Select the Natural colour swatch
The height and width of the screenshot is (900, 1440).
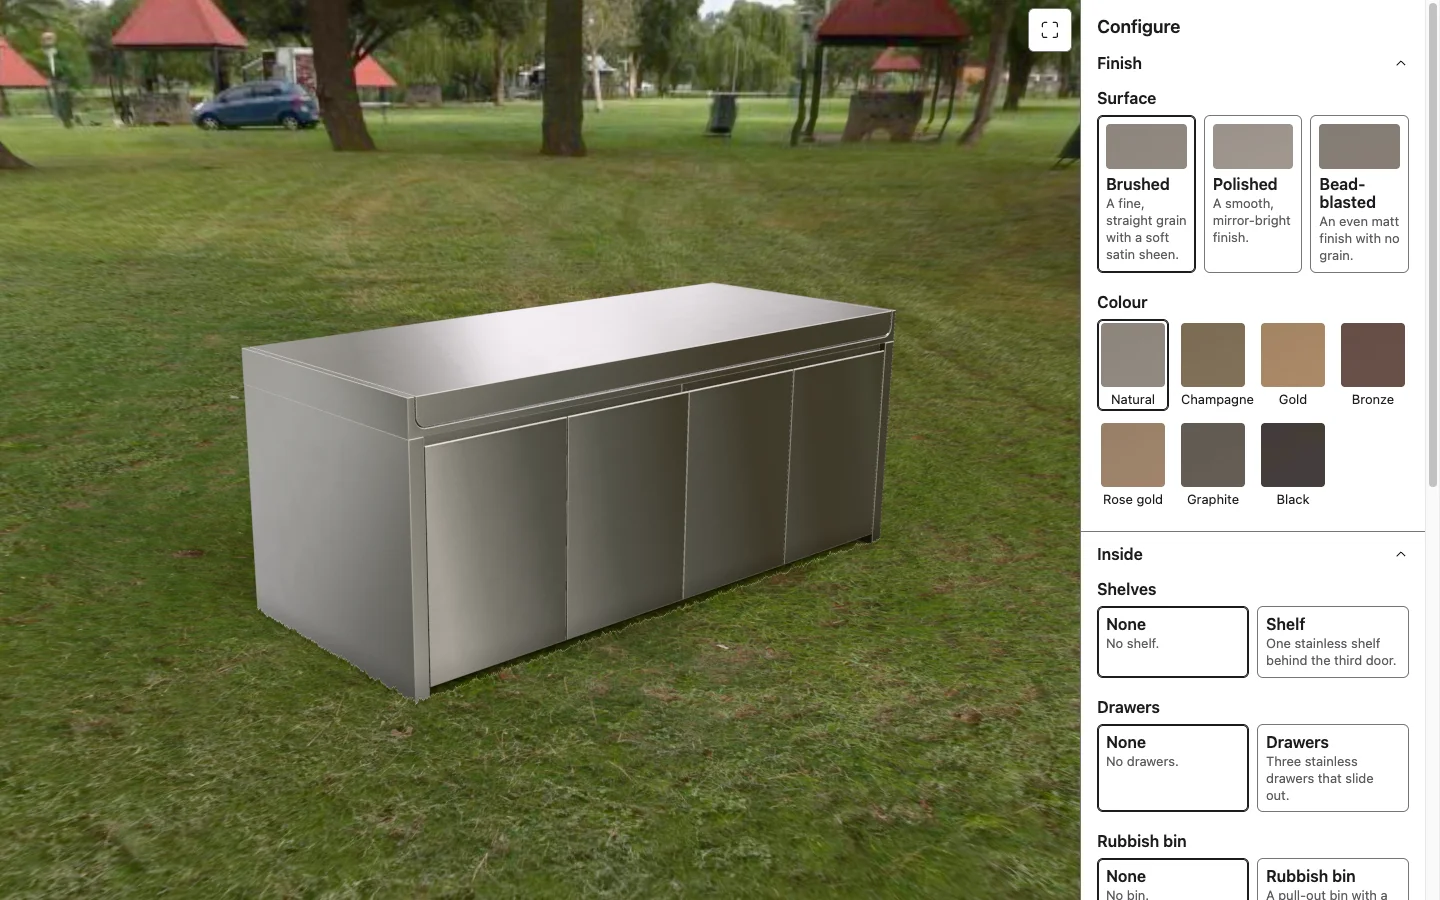point(1133,365)
